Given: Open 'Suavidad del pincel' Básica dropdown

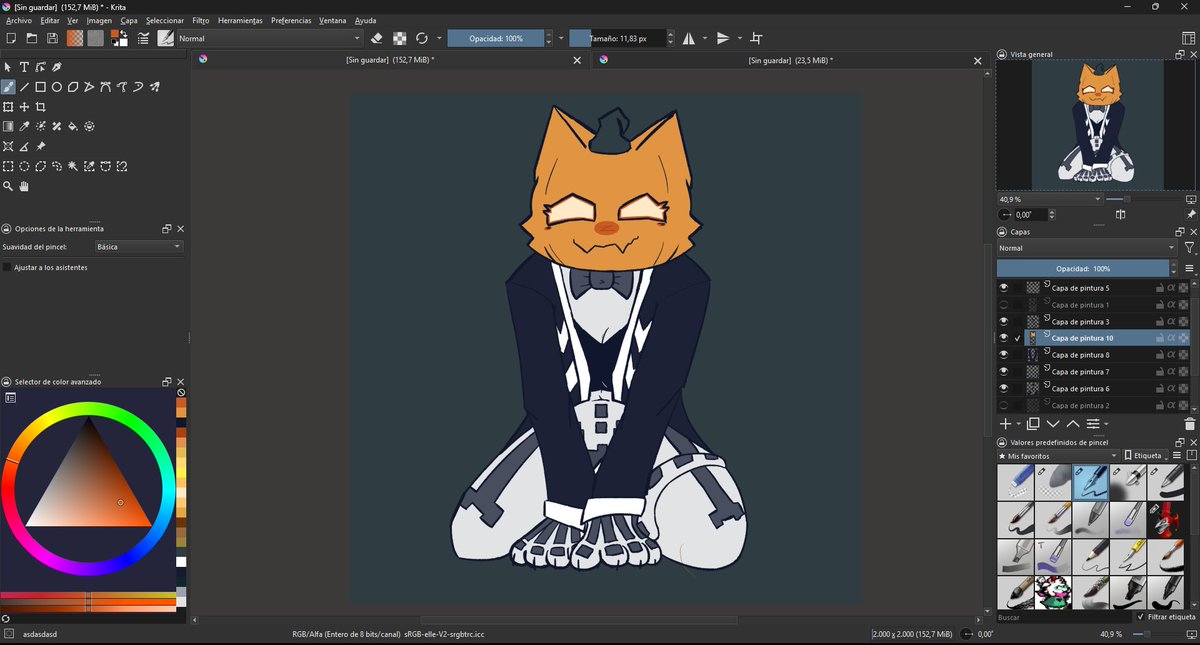Looking at the screenshot, I should 139,246.
